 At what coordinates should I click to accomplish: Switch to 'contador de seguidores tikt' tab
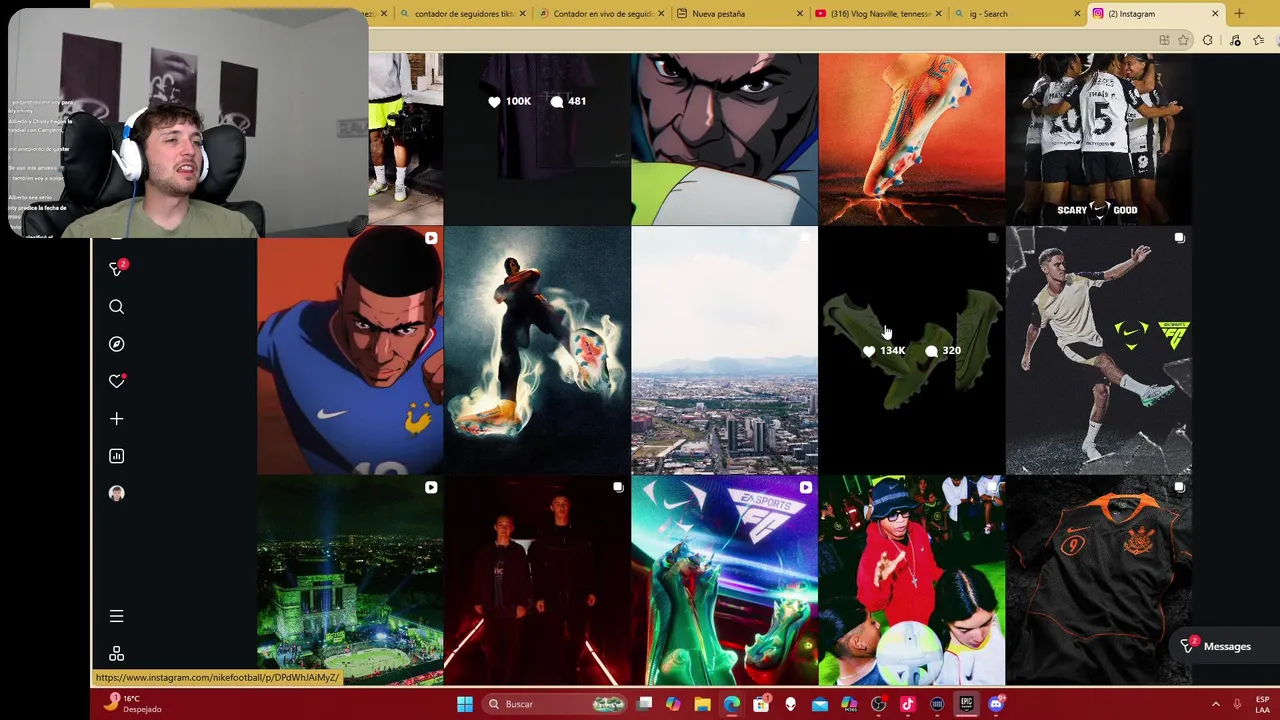coord(464,14)
